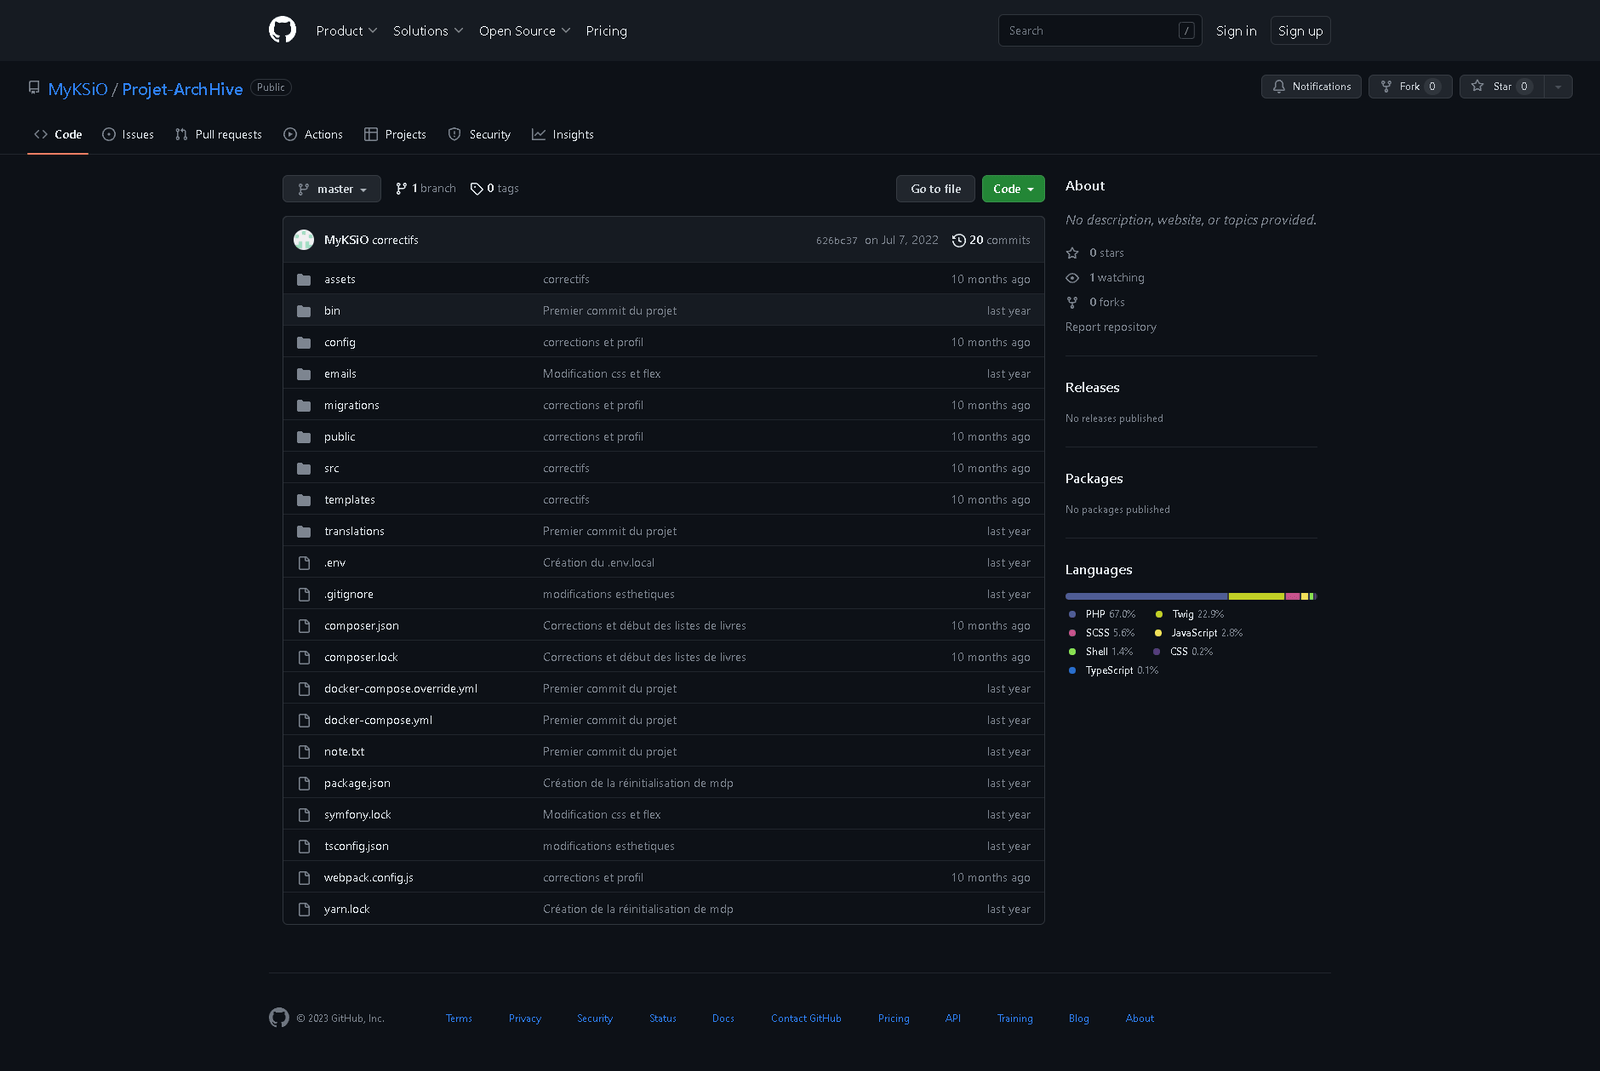The height and width of the screenshot is (1071, 1600).
Task: Click the Notifications bell button
Action: 1310,87
